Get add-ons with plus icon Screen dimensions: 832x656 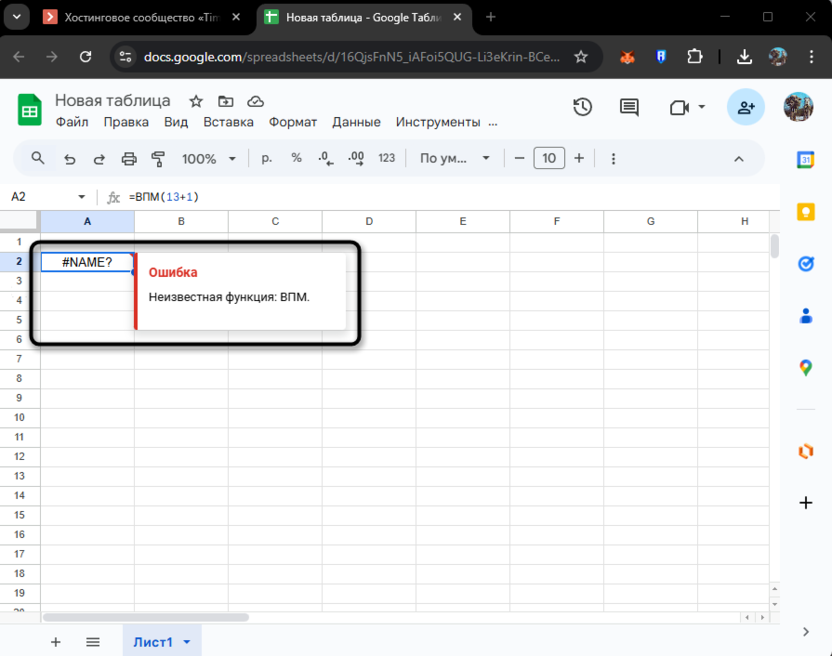(x=805, y=503)
